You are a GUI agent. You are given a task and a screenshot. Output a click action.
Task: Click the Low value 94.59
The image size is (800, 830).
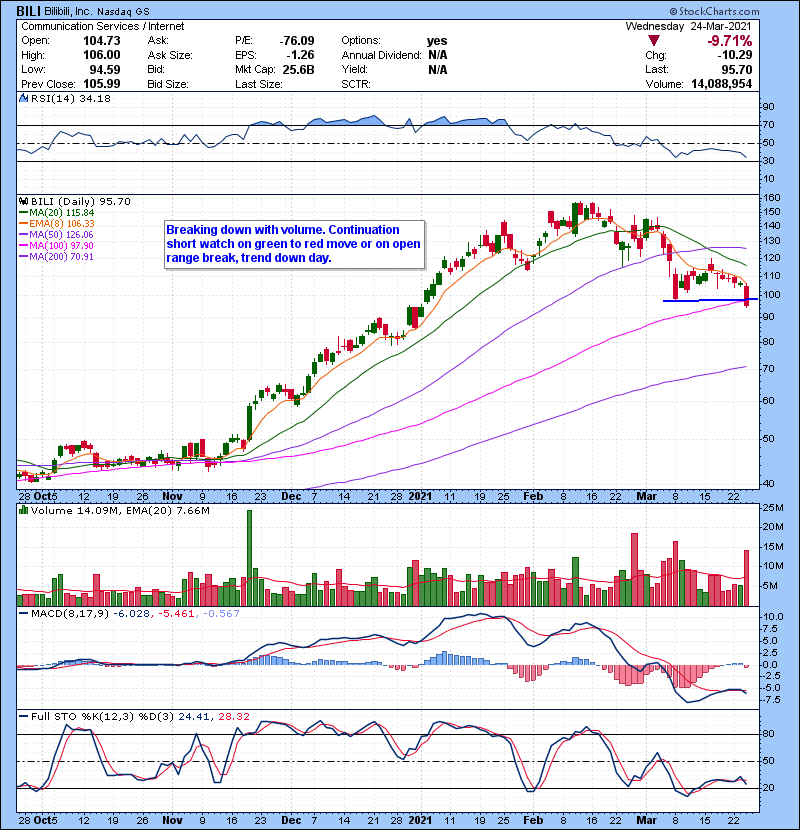(x=105, y=70)
